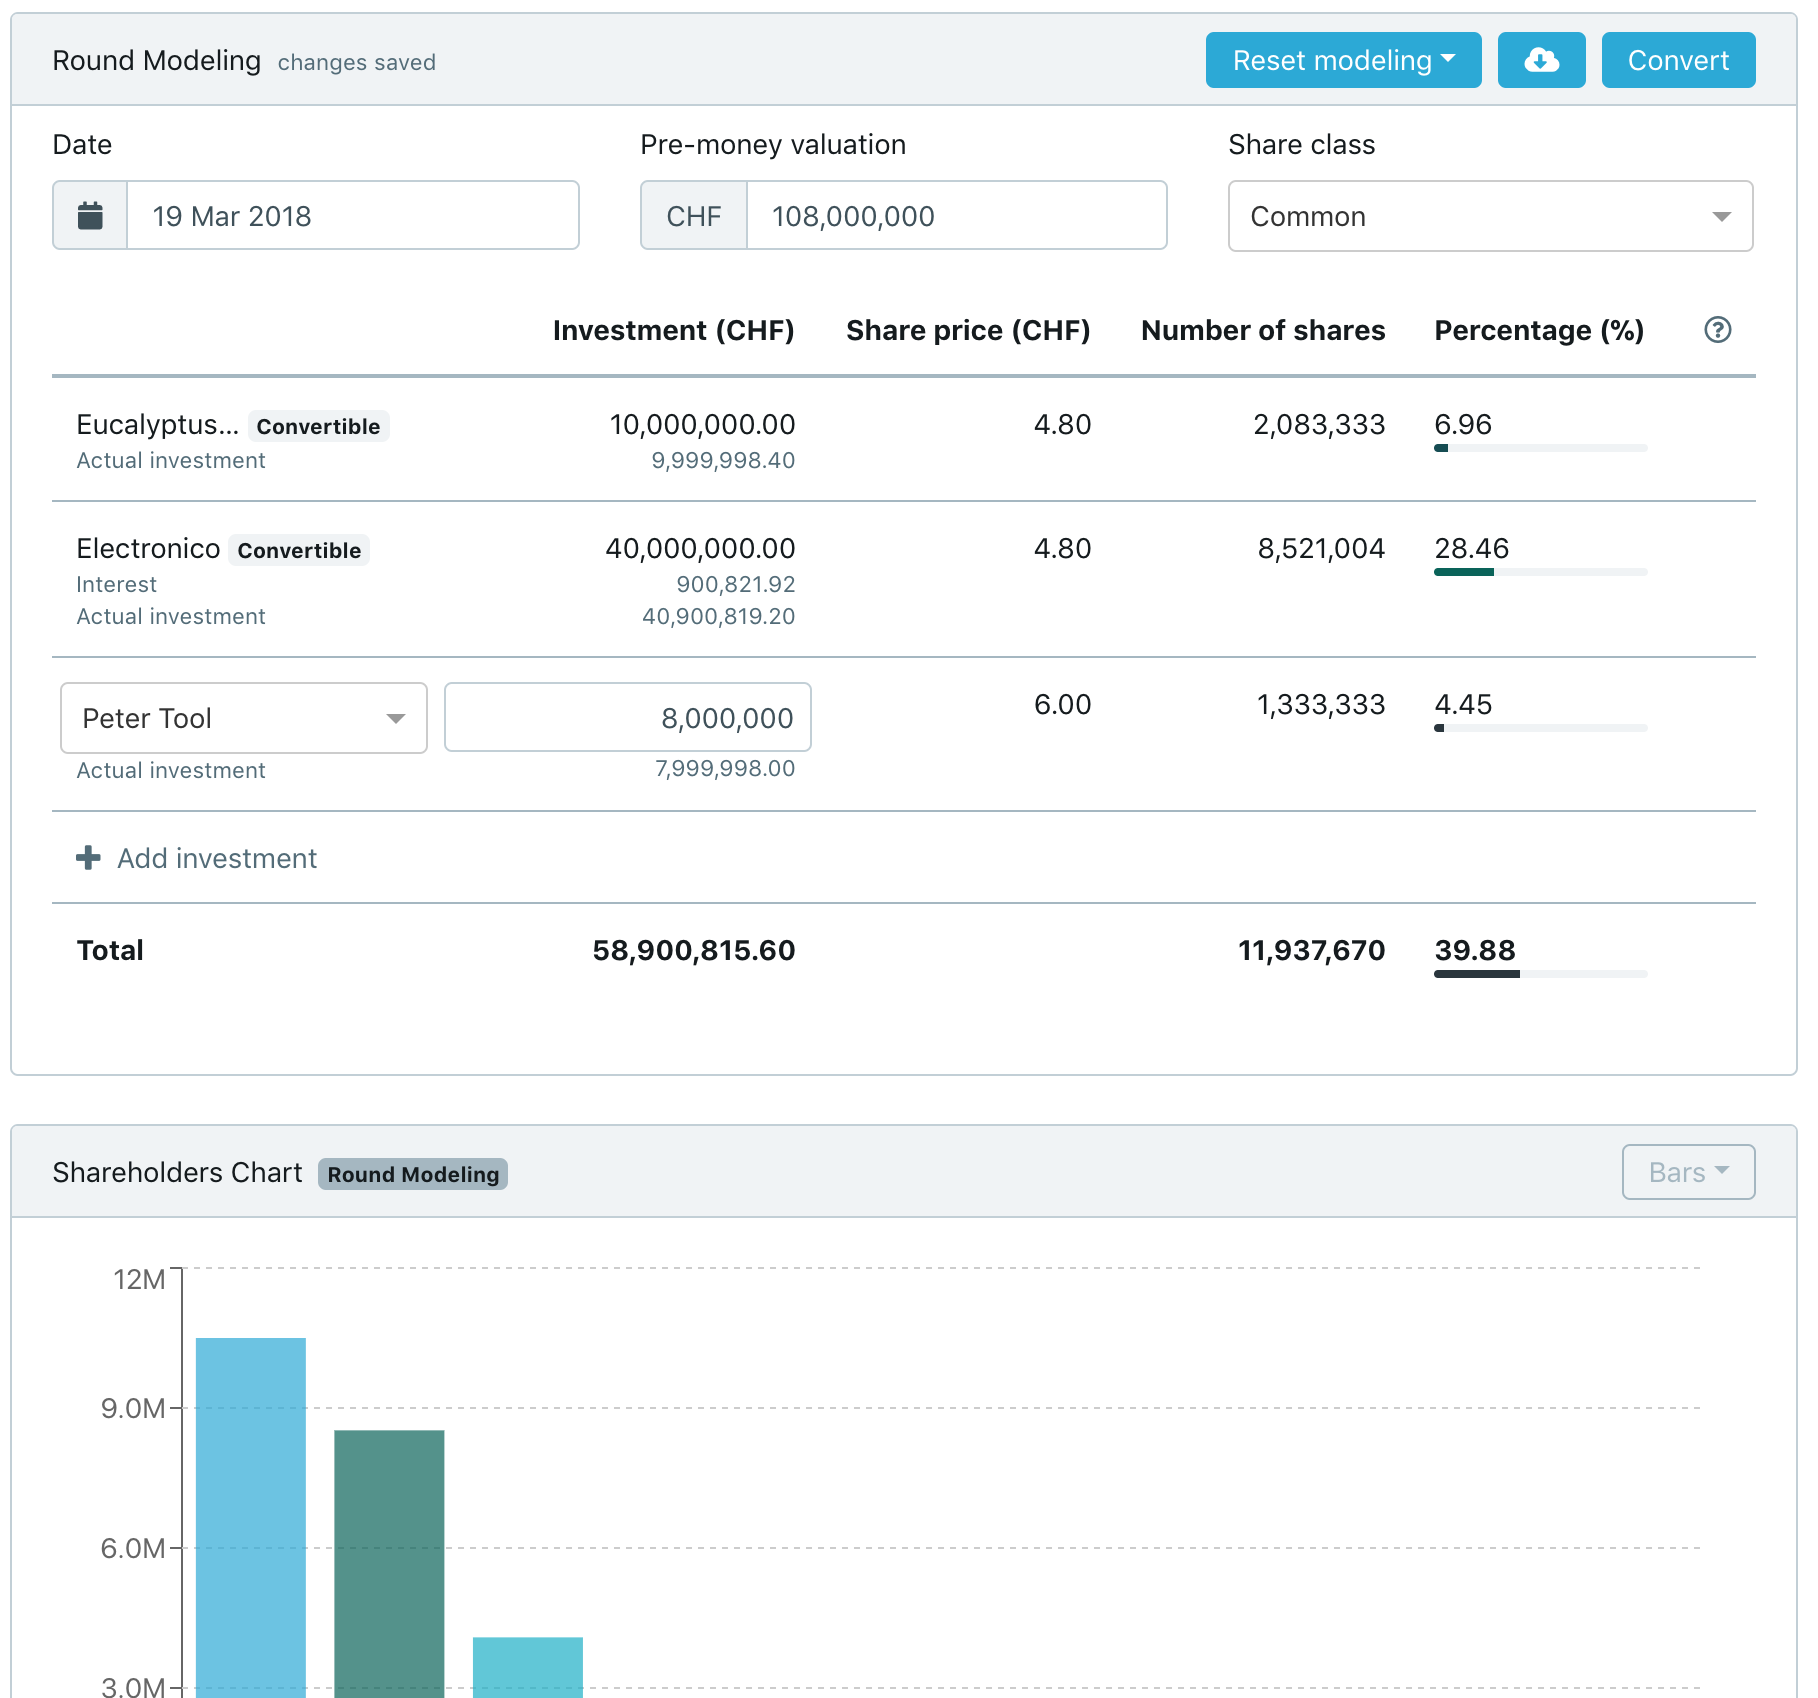Click the Add investment link

pos(217,858)
